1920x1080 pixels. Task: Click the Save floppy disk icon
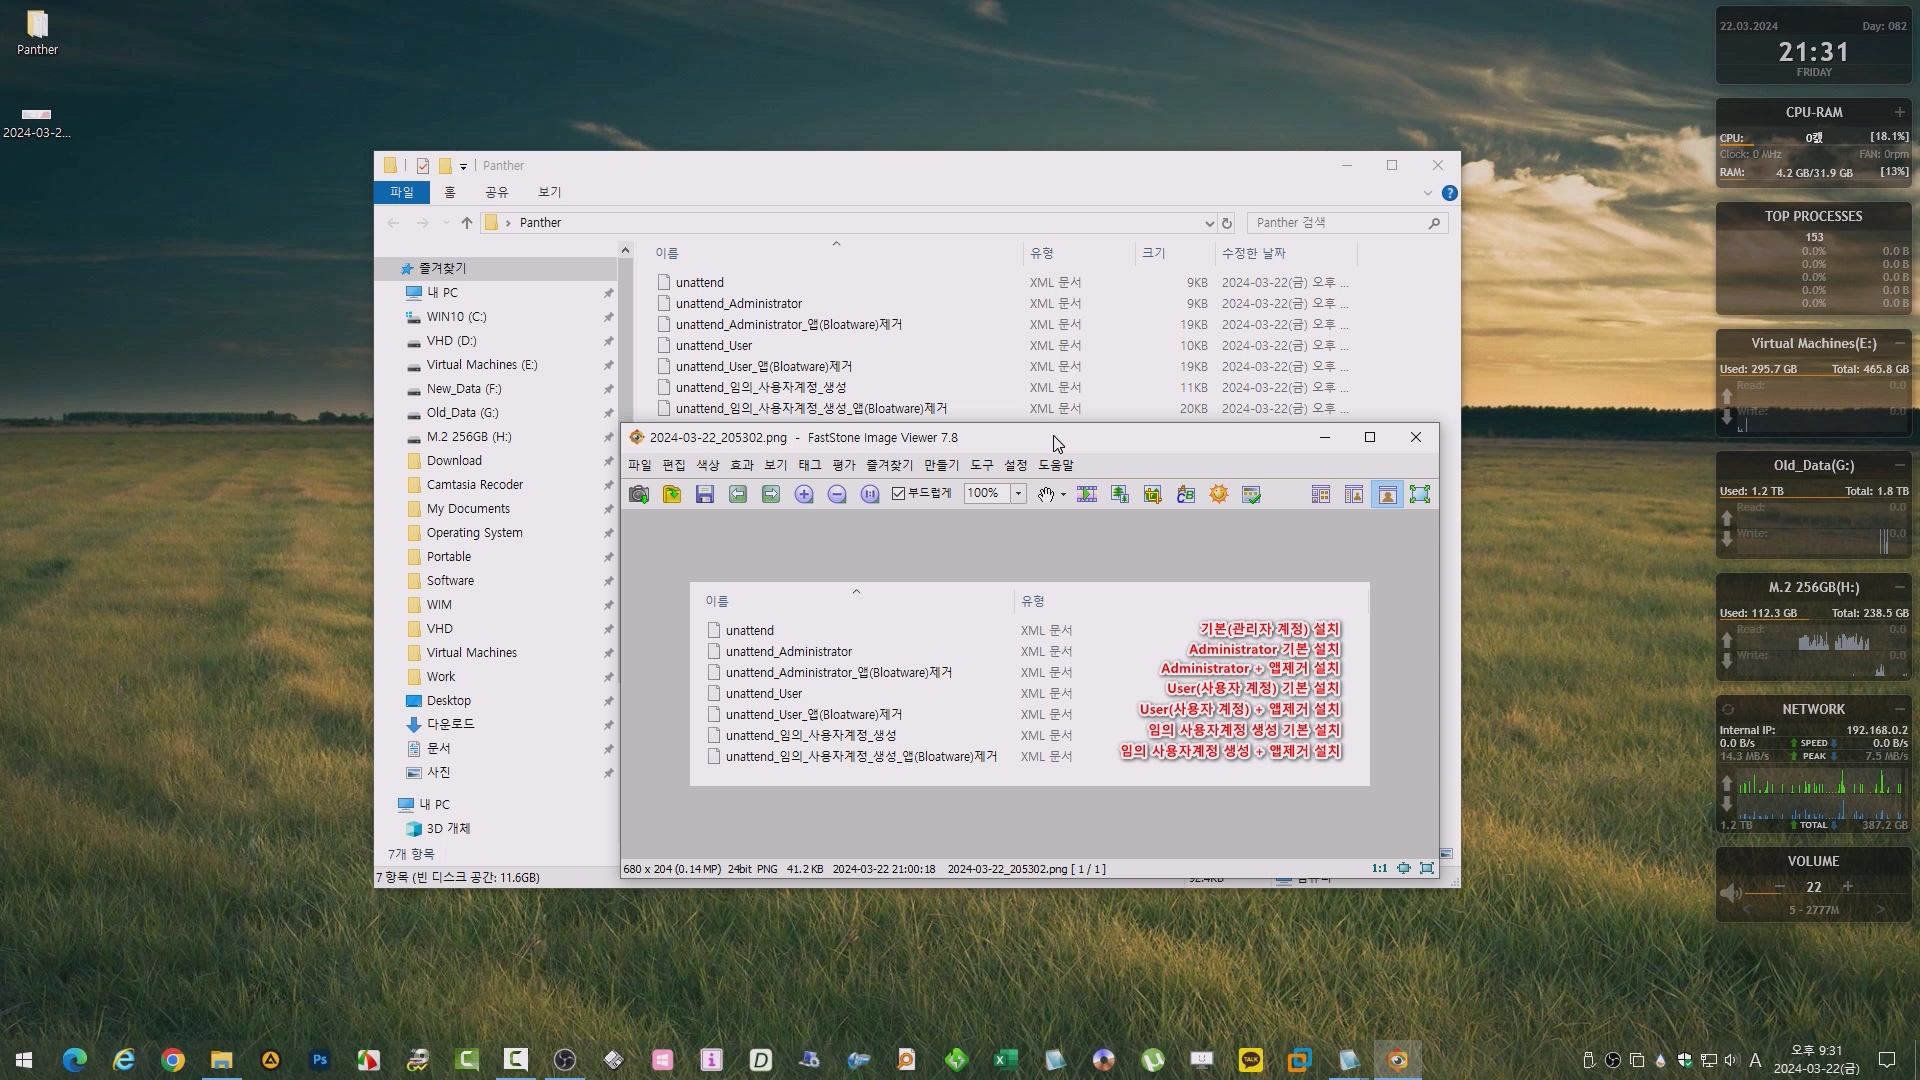(x=705, y=494)
